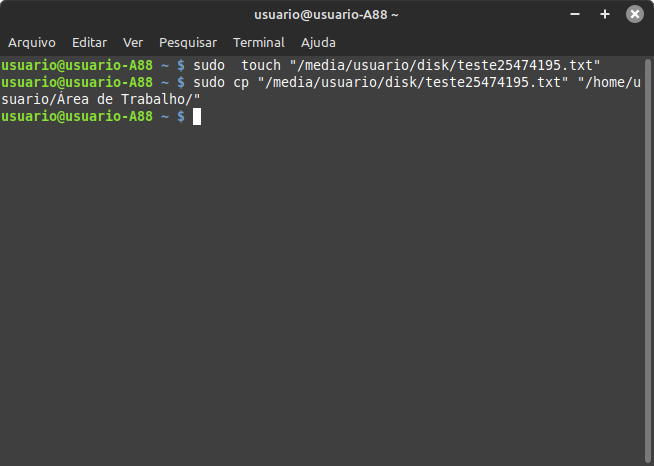Close the terminal with the X icon
Viewport: 654px width, 466px height.
click(x=635, y=14)
